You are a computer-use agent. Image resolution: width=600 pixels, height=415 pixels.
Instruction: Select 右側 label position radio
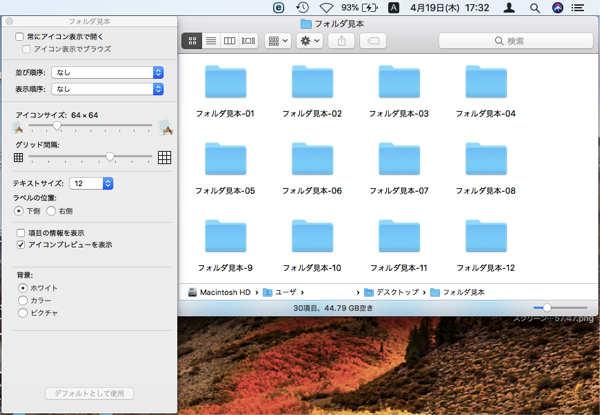pyautogui.click(x=51, y=211)
